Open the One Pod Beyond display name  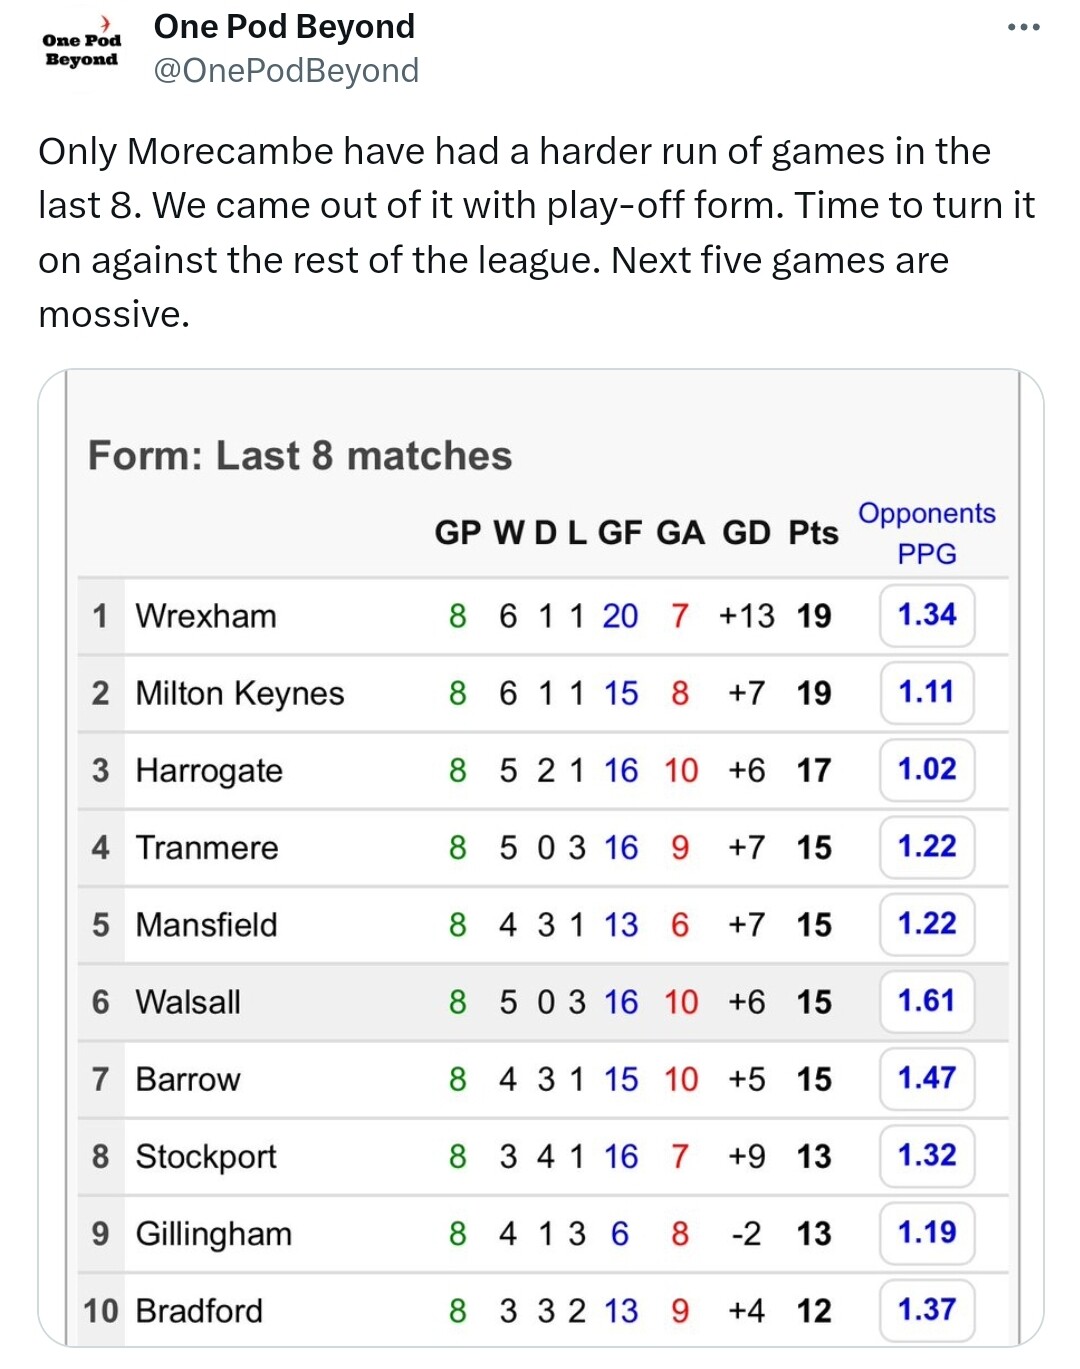pos(284,27)
